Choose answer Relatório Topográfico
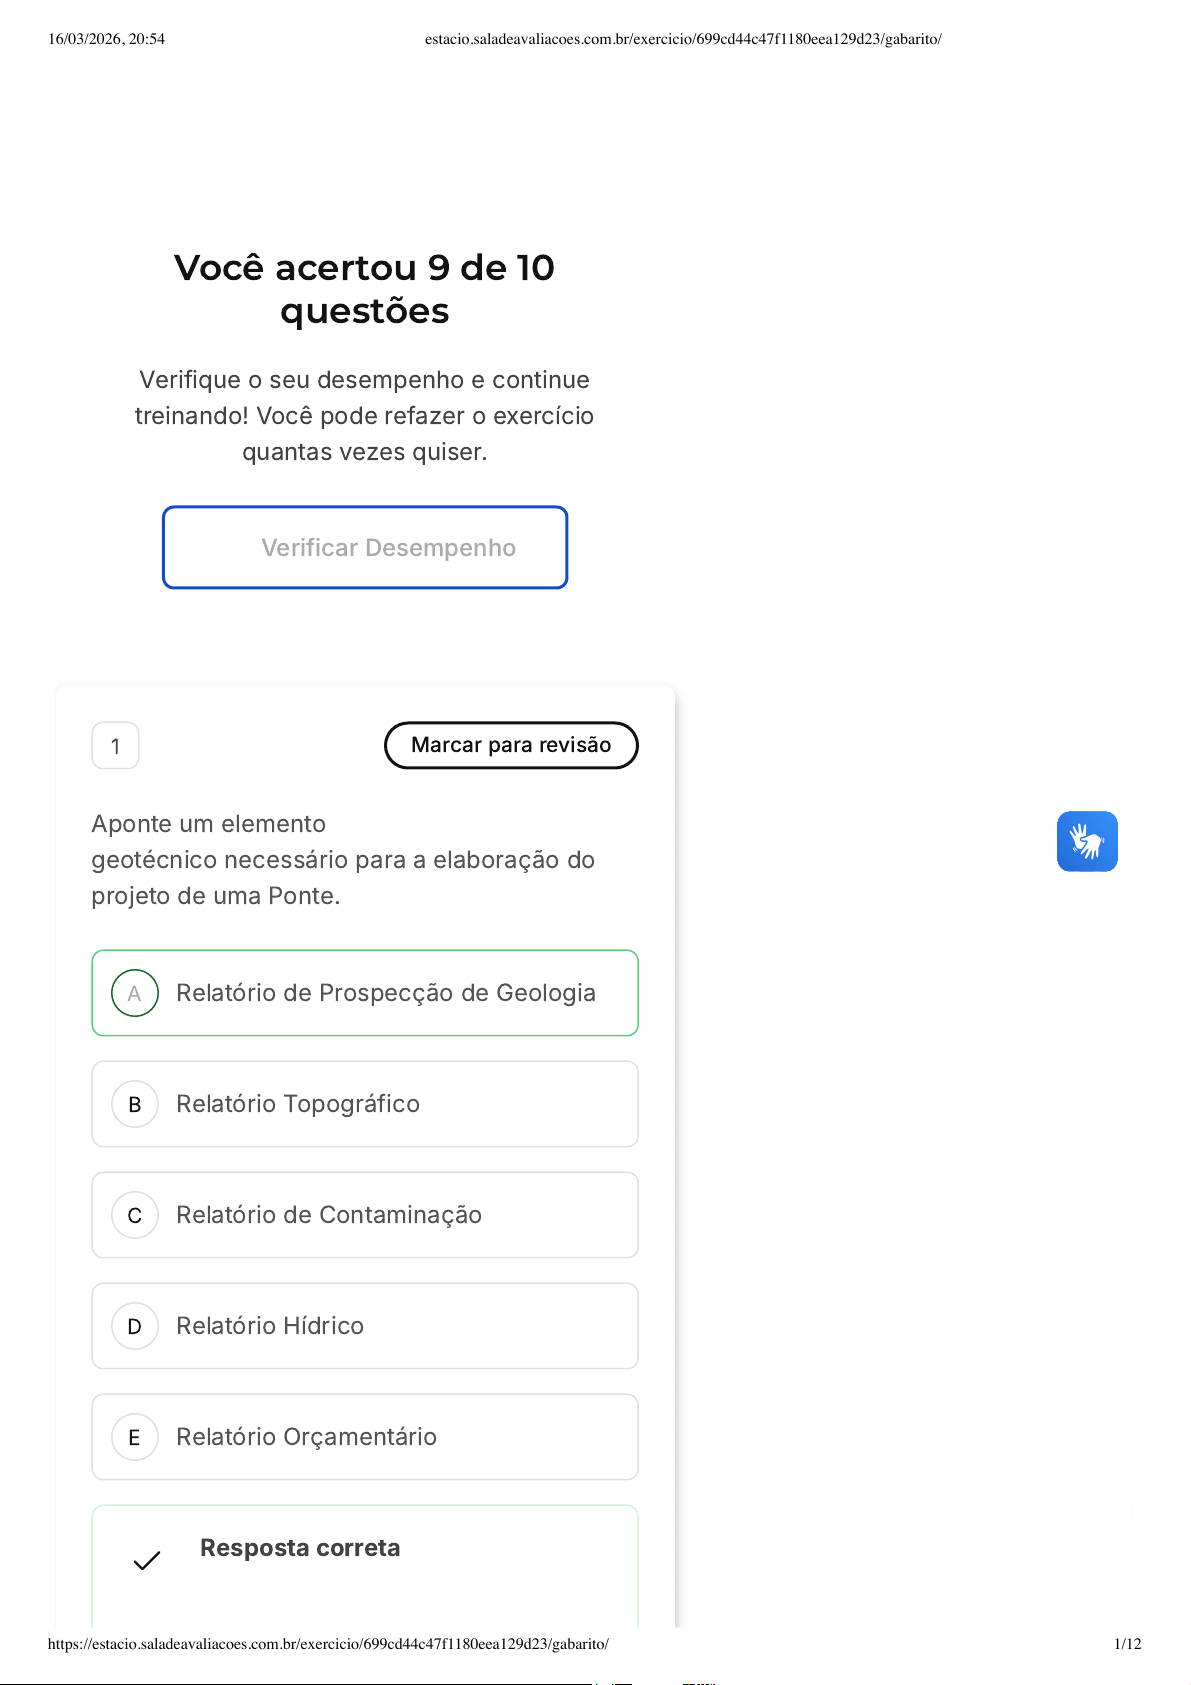This screenshot has width=1191, height=1685. pos(298,1104)
